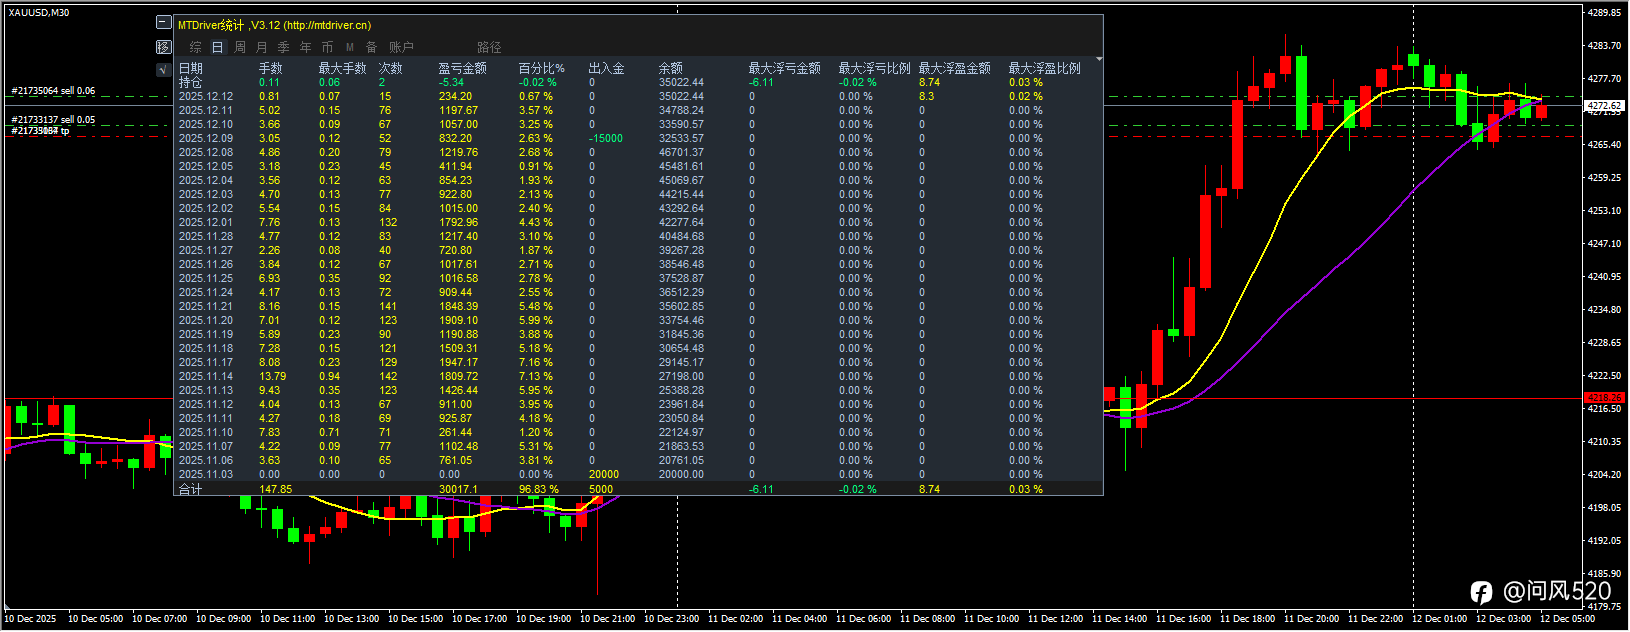
Task: Select the 2025.12.09 date row
Action: pos(639,138)
